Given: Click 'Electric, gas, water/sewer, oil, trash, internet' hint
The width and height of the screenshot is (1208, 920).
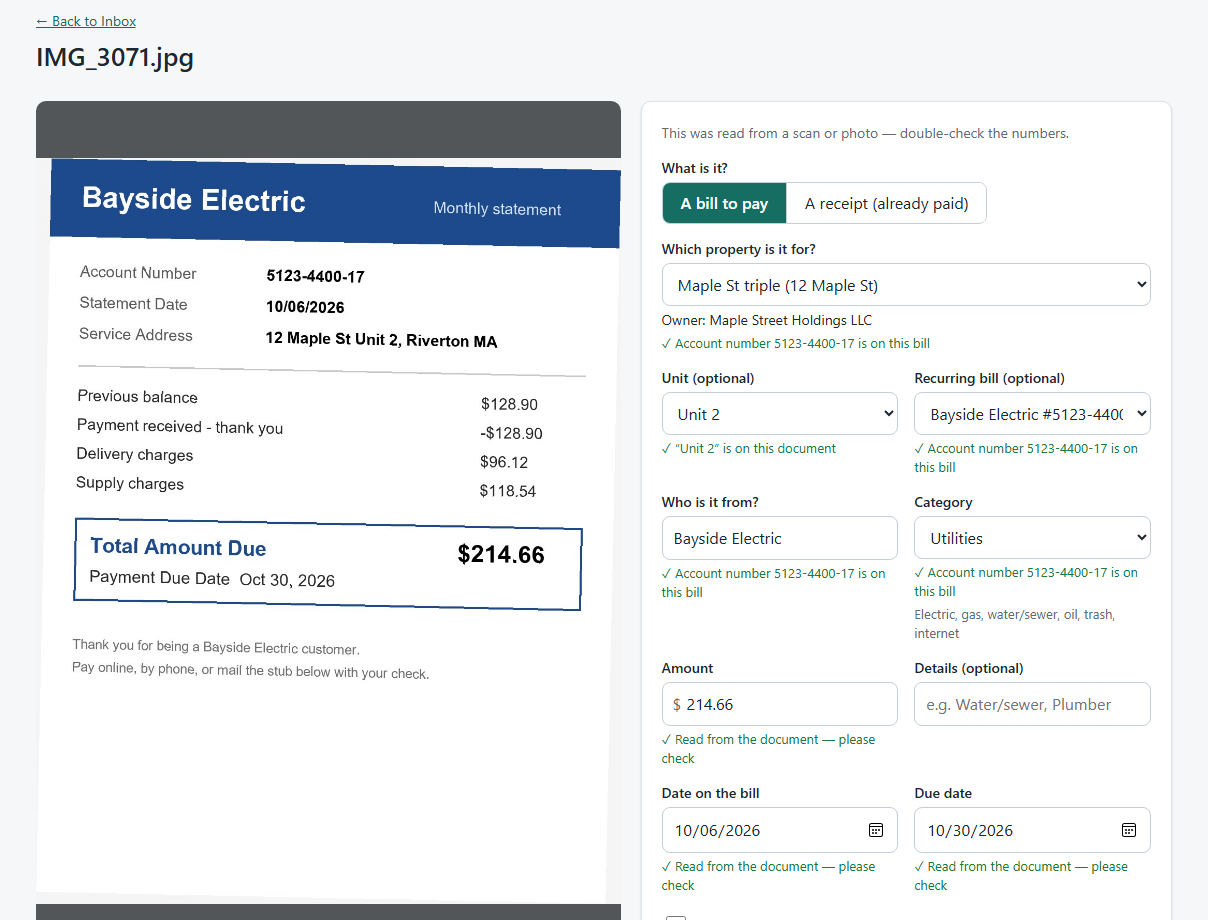Looking at the screenshot, I should point(1014,624).
